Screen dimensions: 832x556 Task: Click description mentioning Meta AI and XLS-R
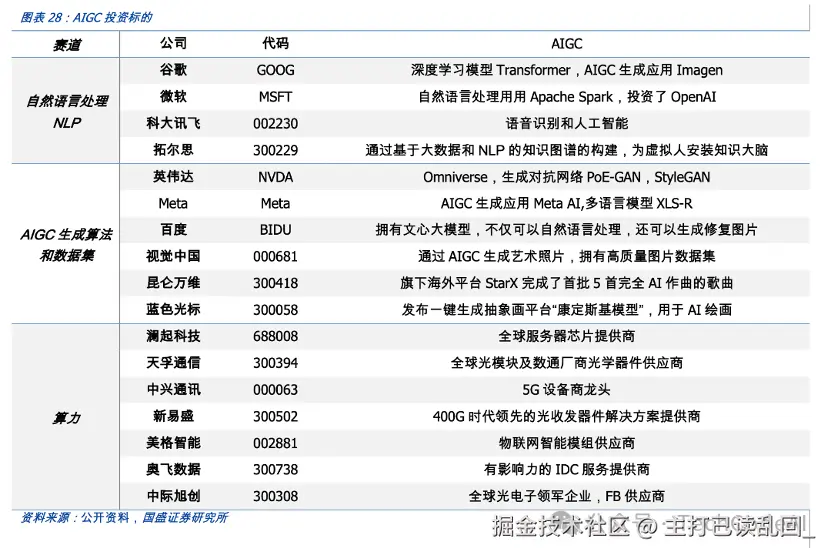567,203
